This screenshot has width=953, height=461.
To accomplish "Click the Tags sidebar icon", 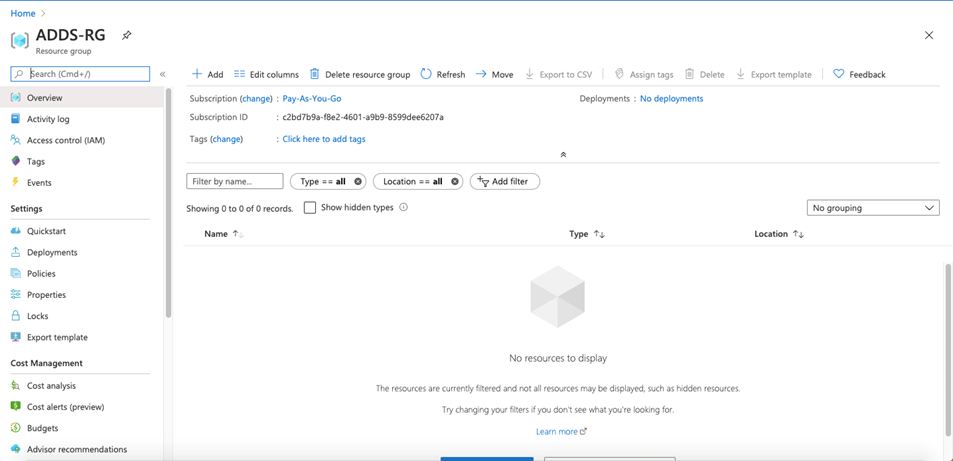I will (x=16, y=161).
